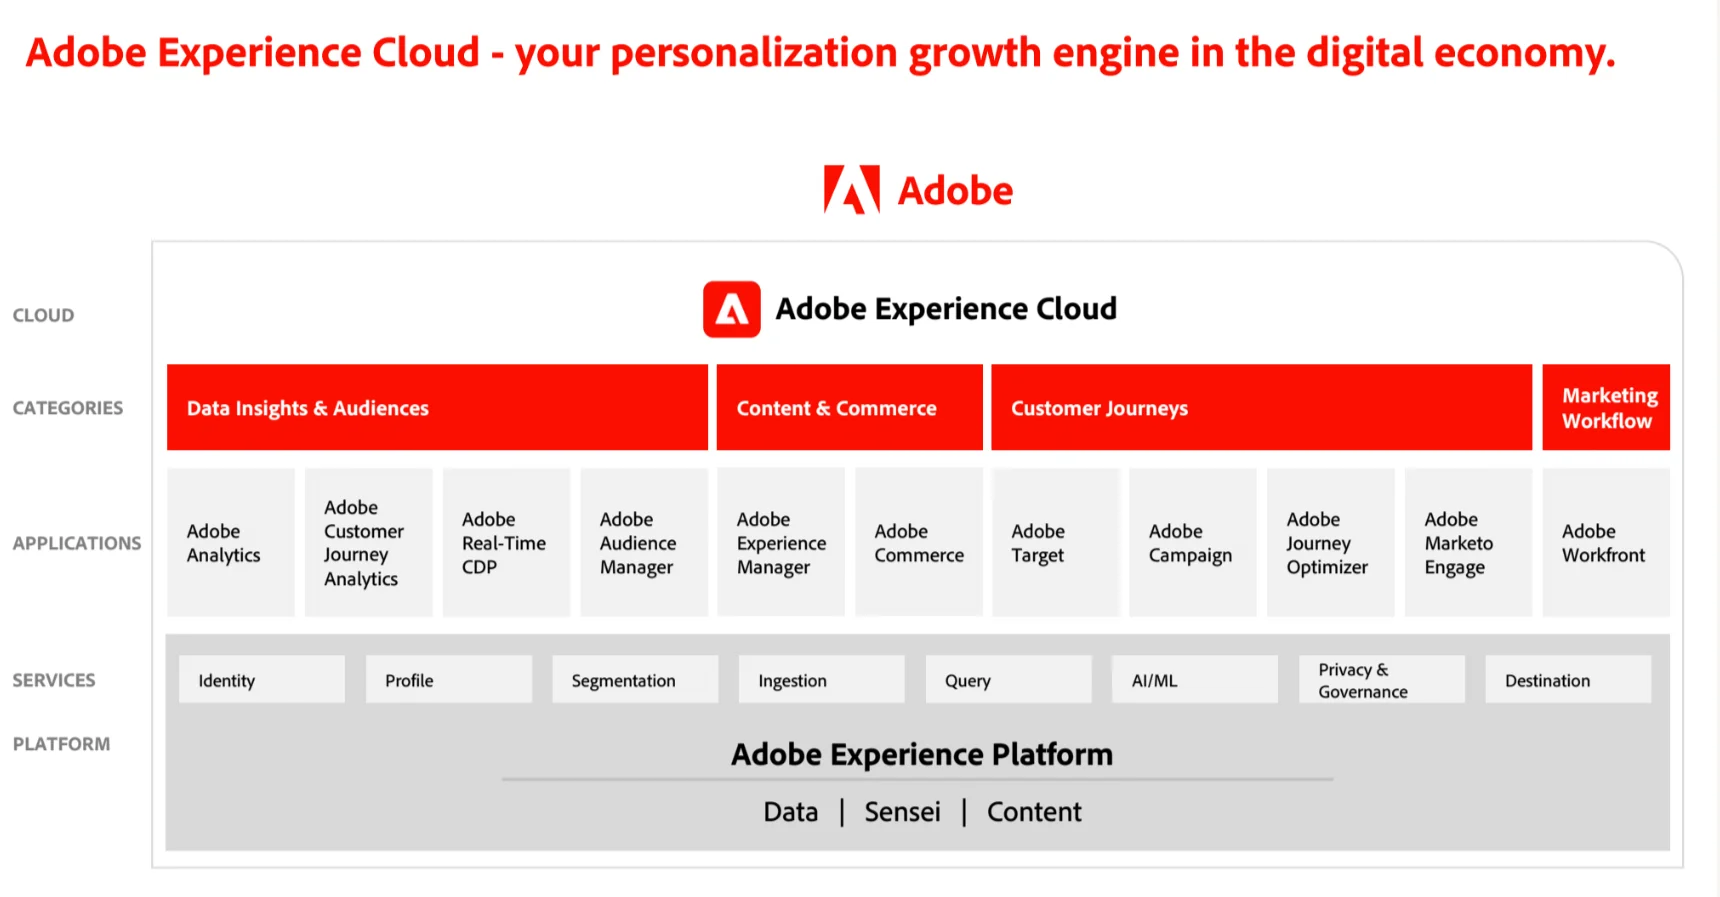Open the Adobe Workfront tile
Screen dimensions: 1720x897
pyautogui.click(x=1605, y=543)
